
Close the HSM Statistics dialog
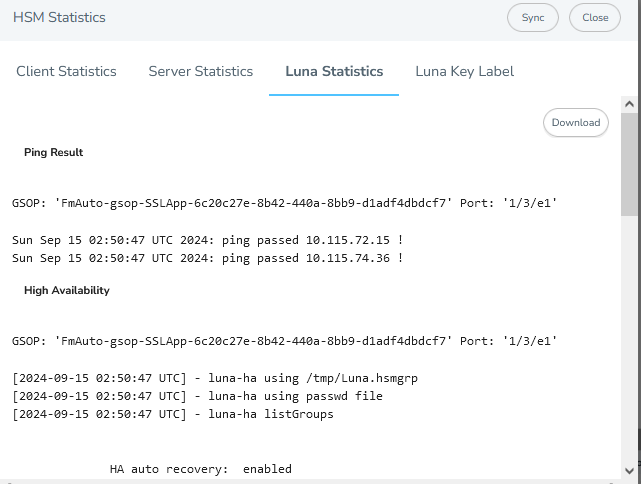click(595, 18)
